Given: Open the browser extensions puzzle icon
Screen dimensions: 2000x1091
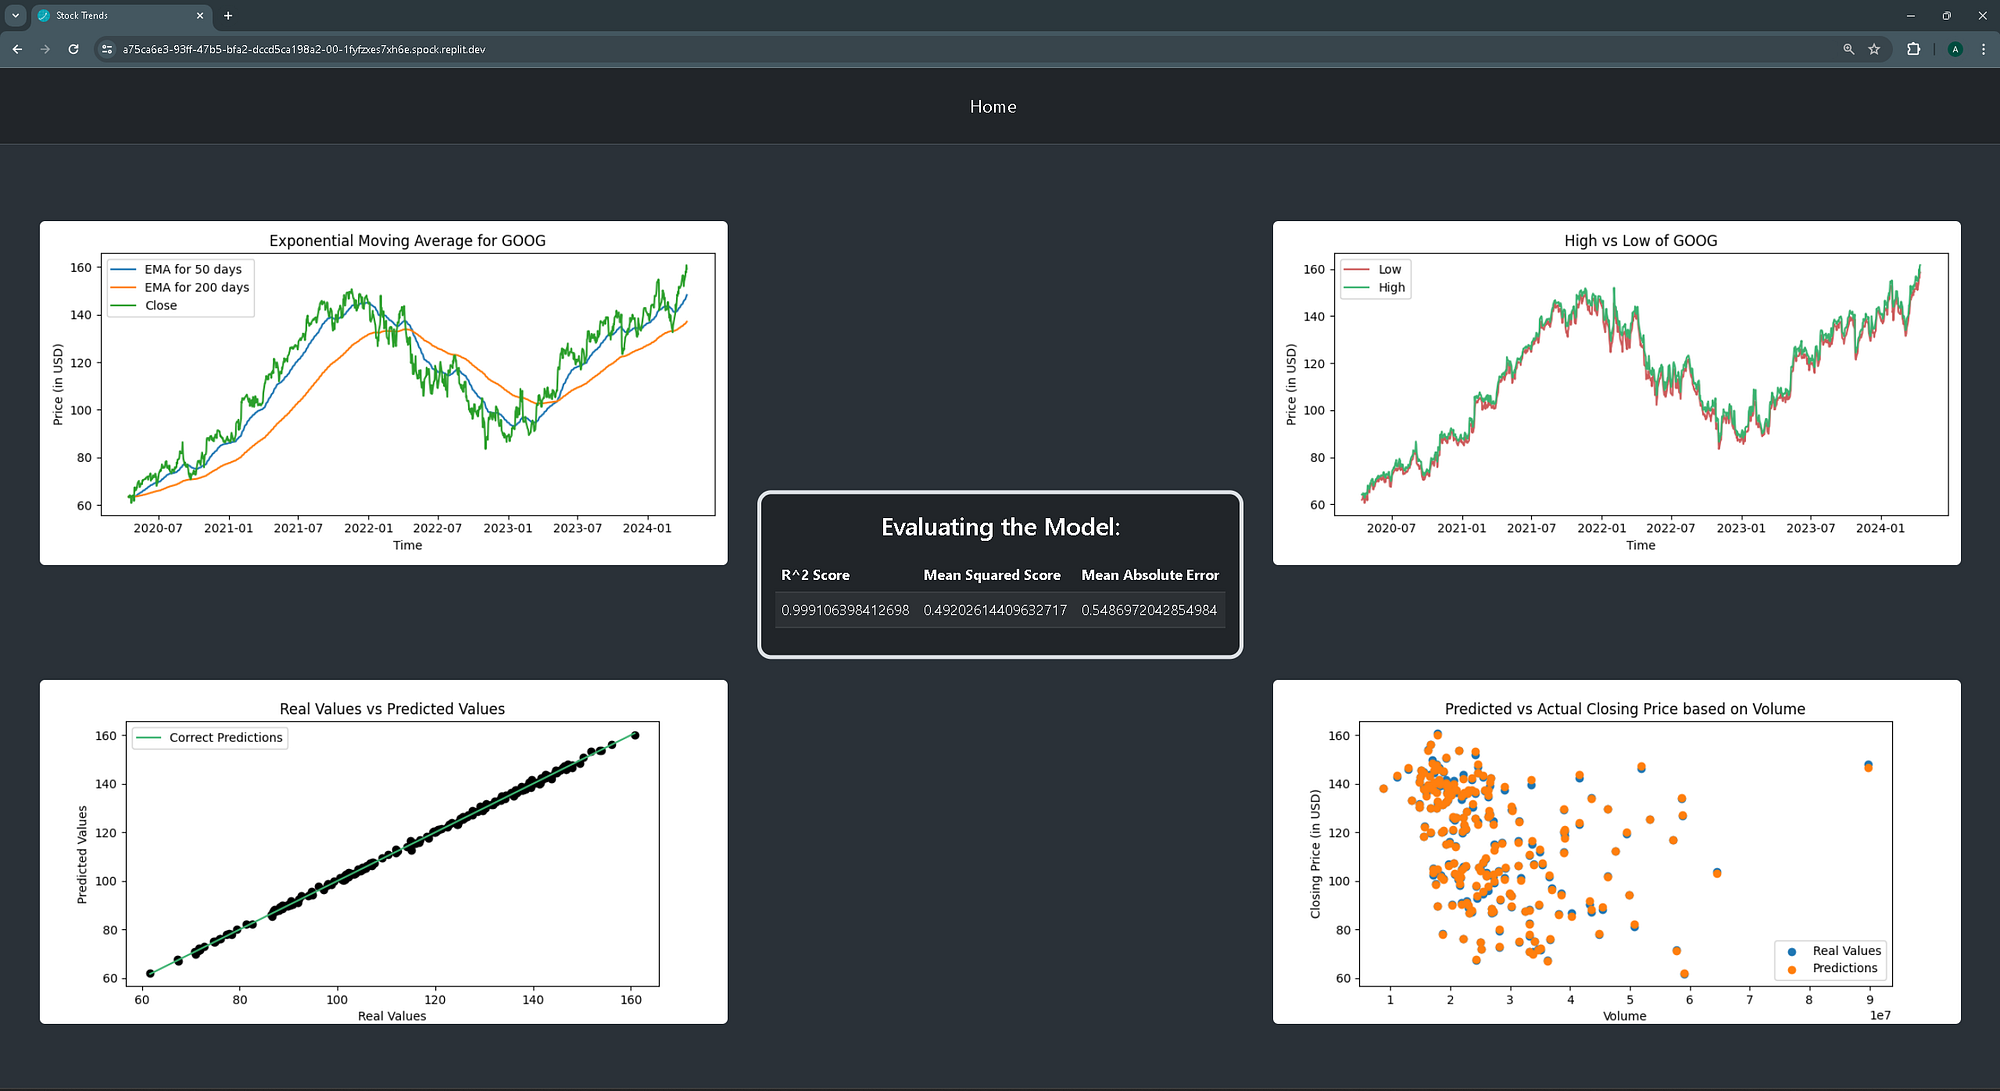Looking at the screenshot, I should tap(1913, 49).
